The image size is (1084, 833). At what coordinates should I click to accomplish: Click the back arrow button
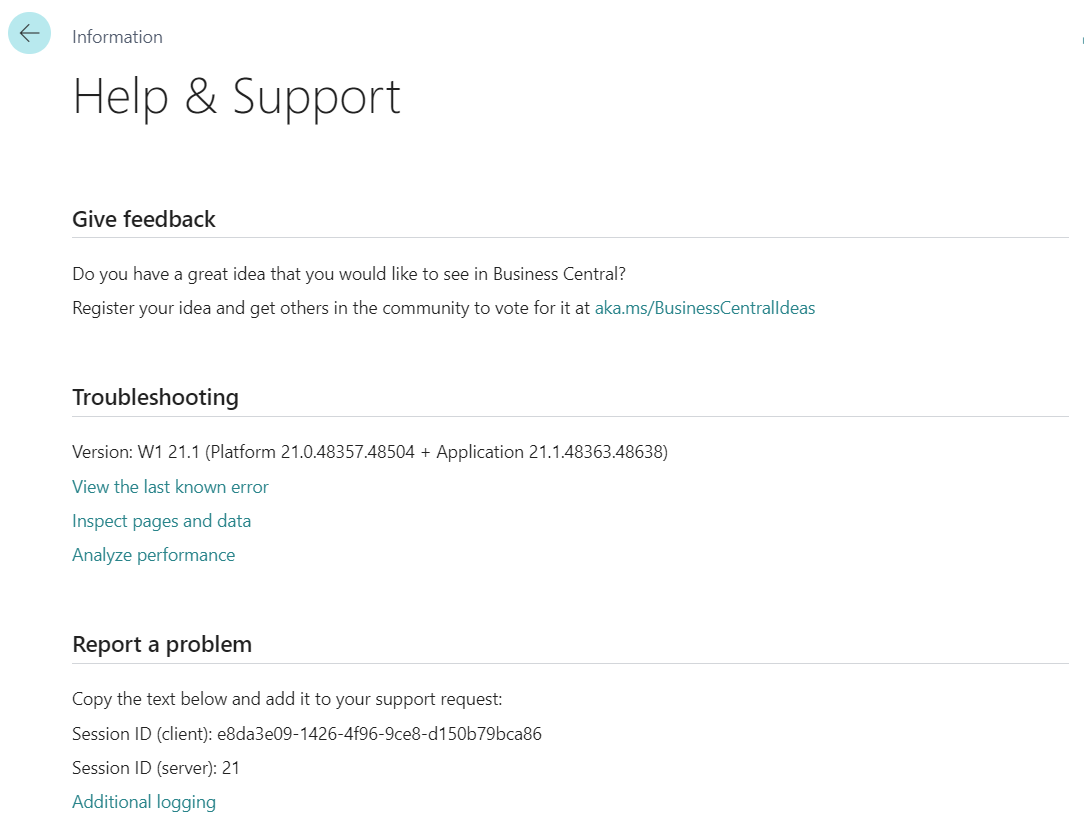tap(29, 33)
